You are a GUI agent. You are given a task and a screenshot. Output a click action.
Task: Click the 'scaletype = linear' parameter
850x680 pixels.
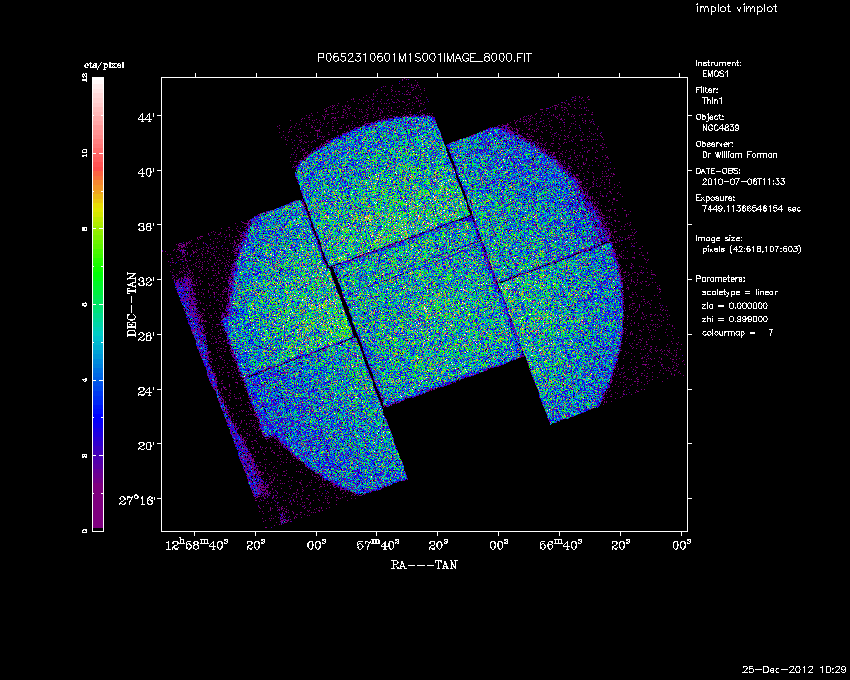(x=740, y=293)
